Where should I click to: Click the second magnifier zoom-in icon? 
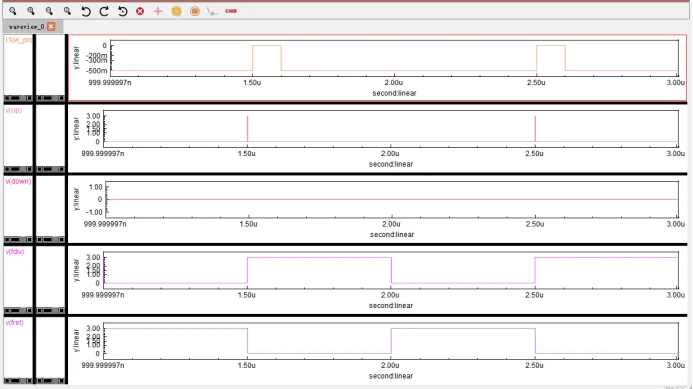pyautogui.click(x=30, y=11)
